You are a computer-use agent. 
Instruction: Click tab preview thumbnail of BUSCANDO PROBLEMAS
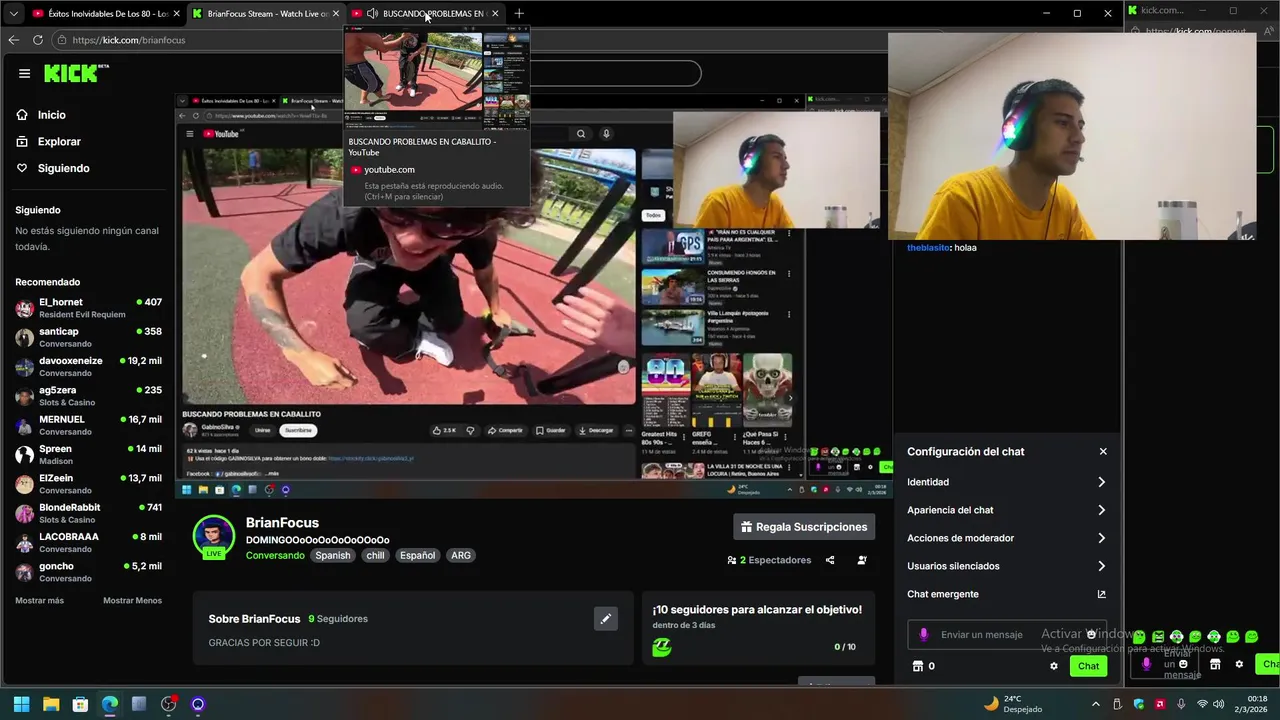[436, 79]
